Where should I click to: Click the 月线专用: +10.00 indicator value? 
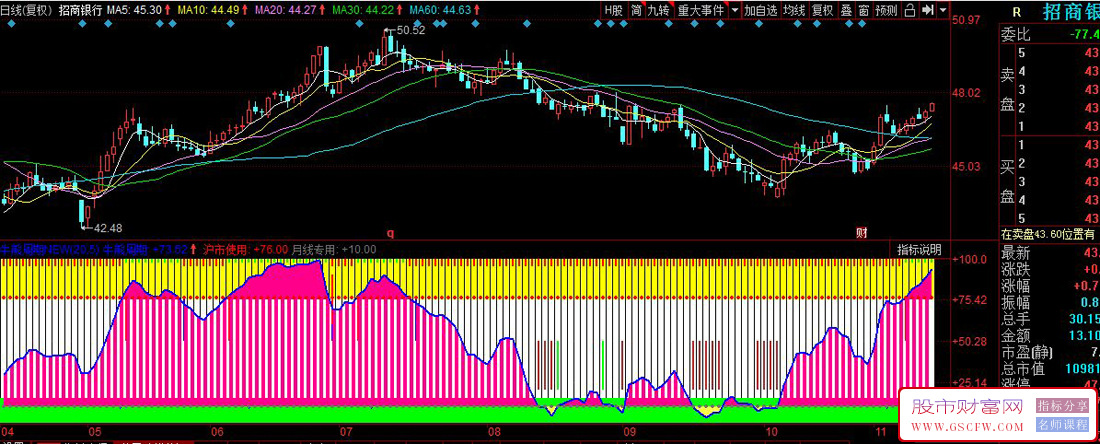pyautogui.click(x=334, y=249)
